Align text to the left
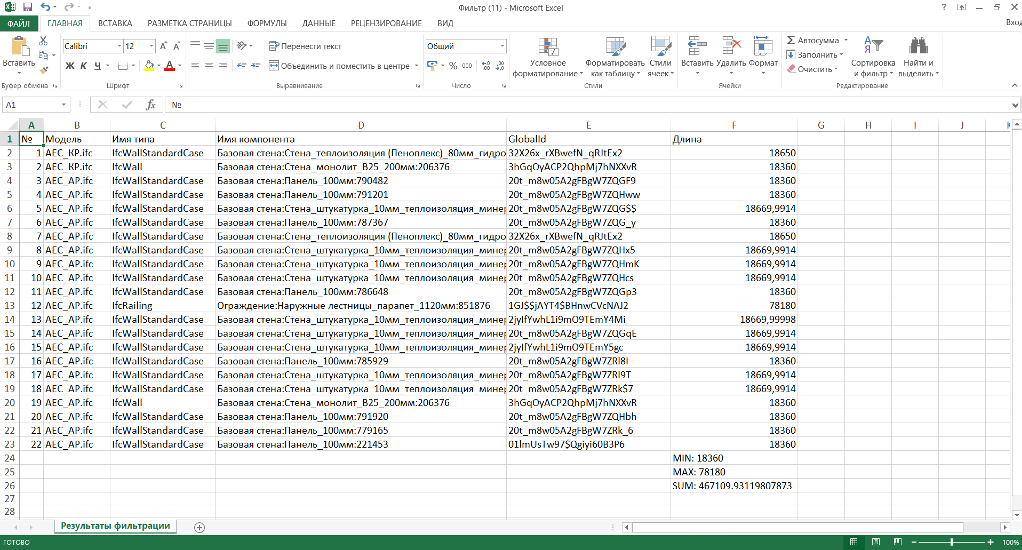This screenshot has width=1022, height=550. pos(195,66)
